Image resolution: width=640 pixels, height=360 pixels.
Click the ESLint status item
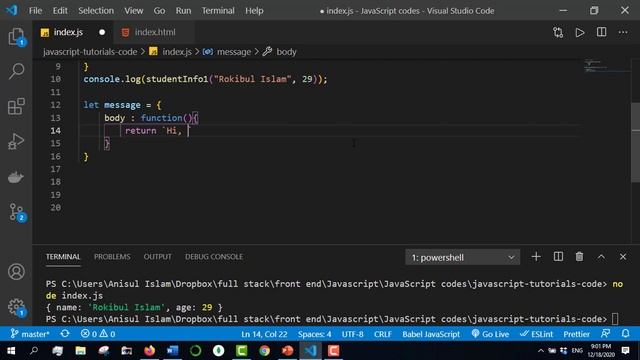(536, 334)
